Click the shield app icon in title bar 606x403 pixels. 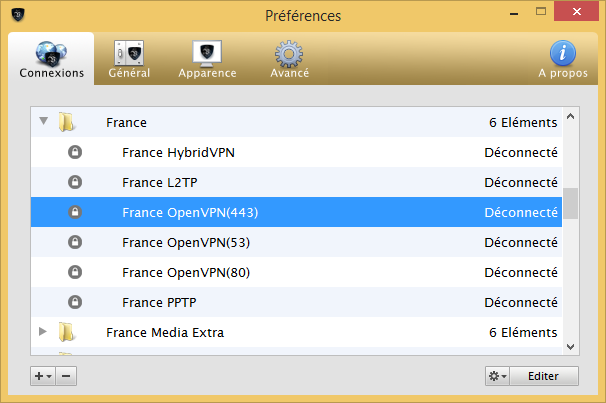[18, 15]
